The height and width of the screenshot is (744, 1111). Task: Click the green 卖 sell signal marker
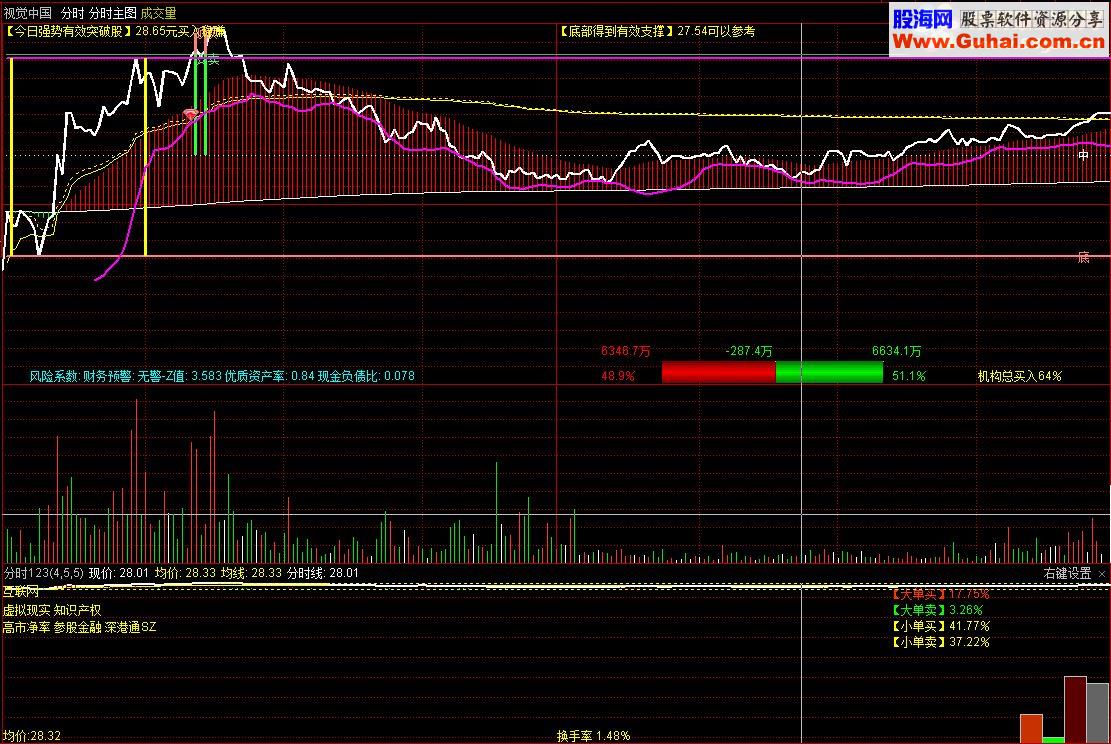213,61
